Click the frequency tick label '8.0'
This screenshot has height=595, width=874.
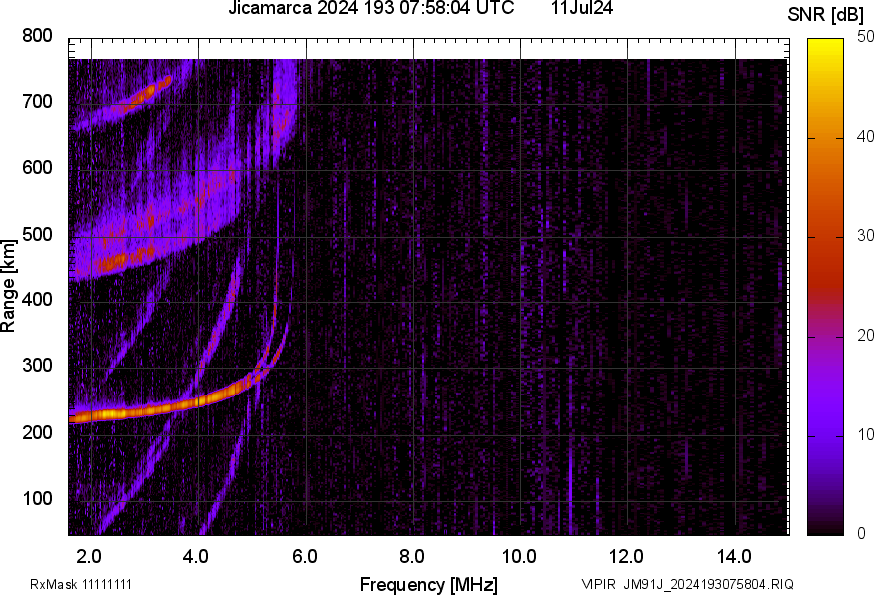tap(412, 557)
